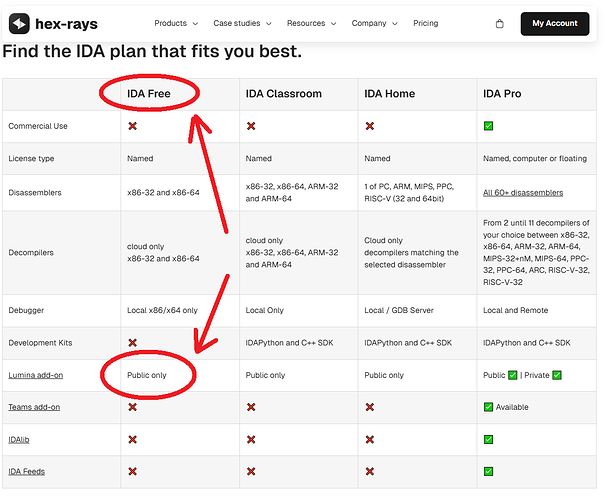Image resolution: width=605 pixels, height=500 pixels.
Task: Click the Disassemblers row label
Action: coord(35,193)
